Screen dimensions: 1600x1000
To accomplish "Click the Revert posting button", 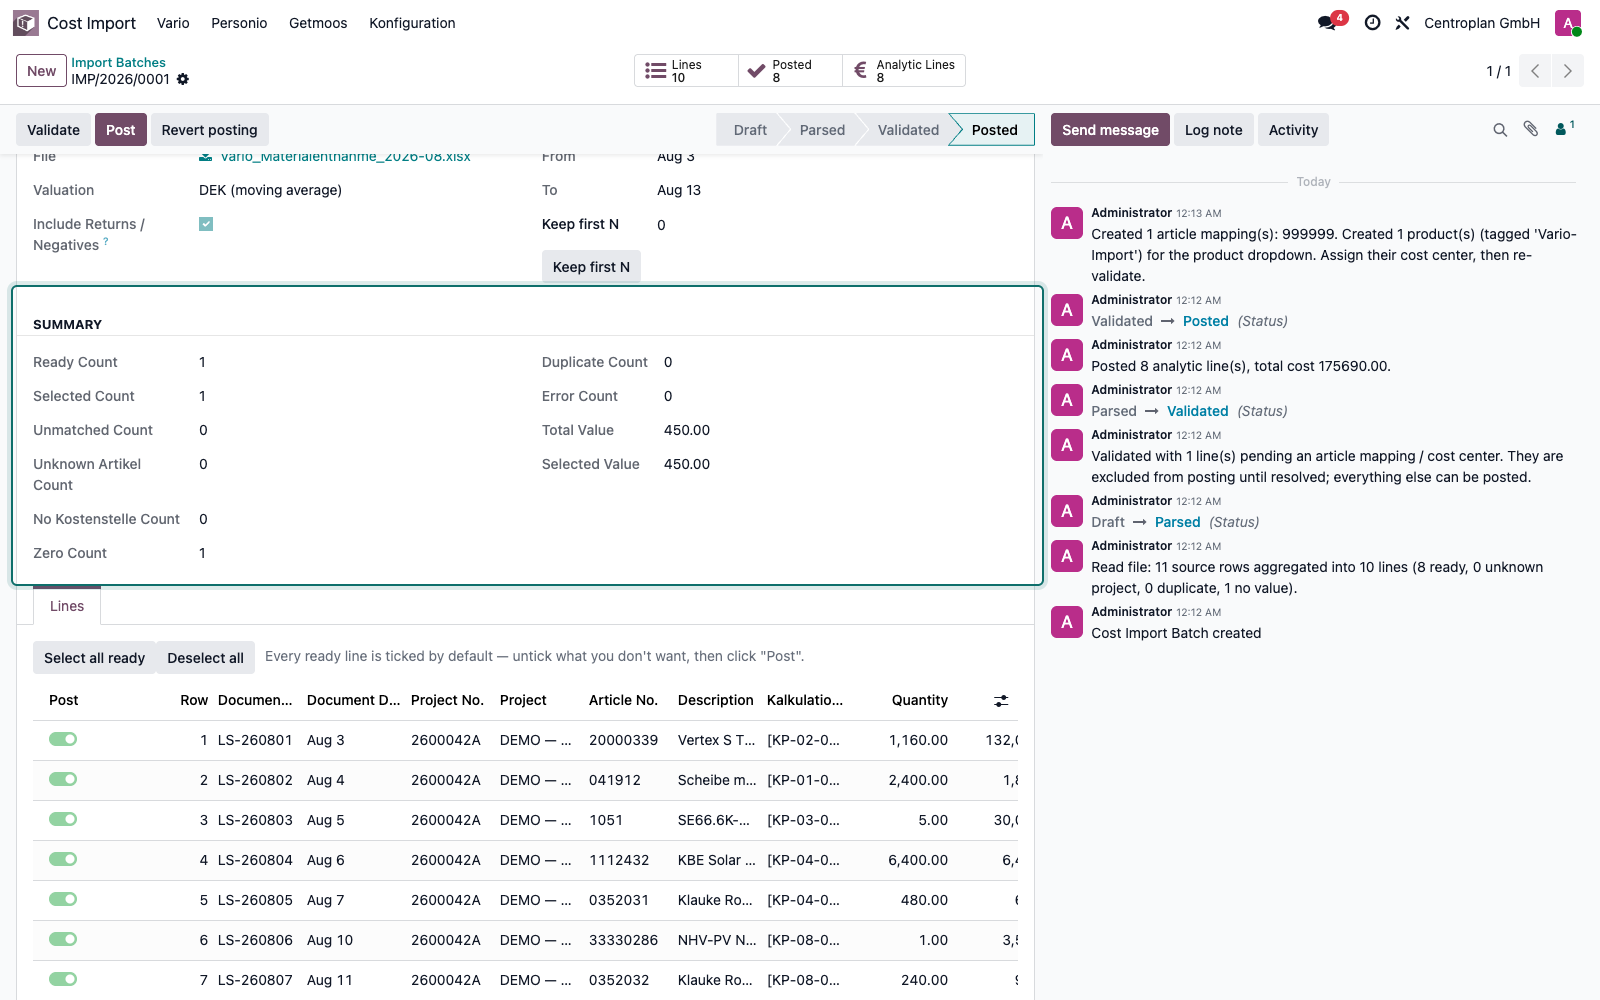I will click(x=210, y=130).
